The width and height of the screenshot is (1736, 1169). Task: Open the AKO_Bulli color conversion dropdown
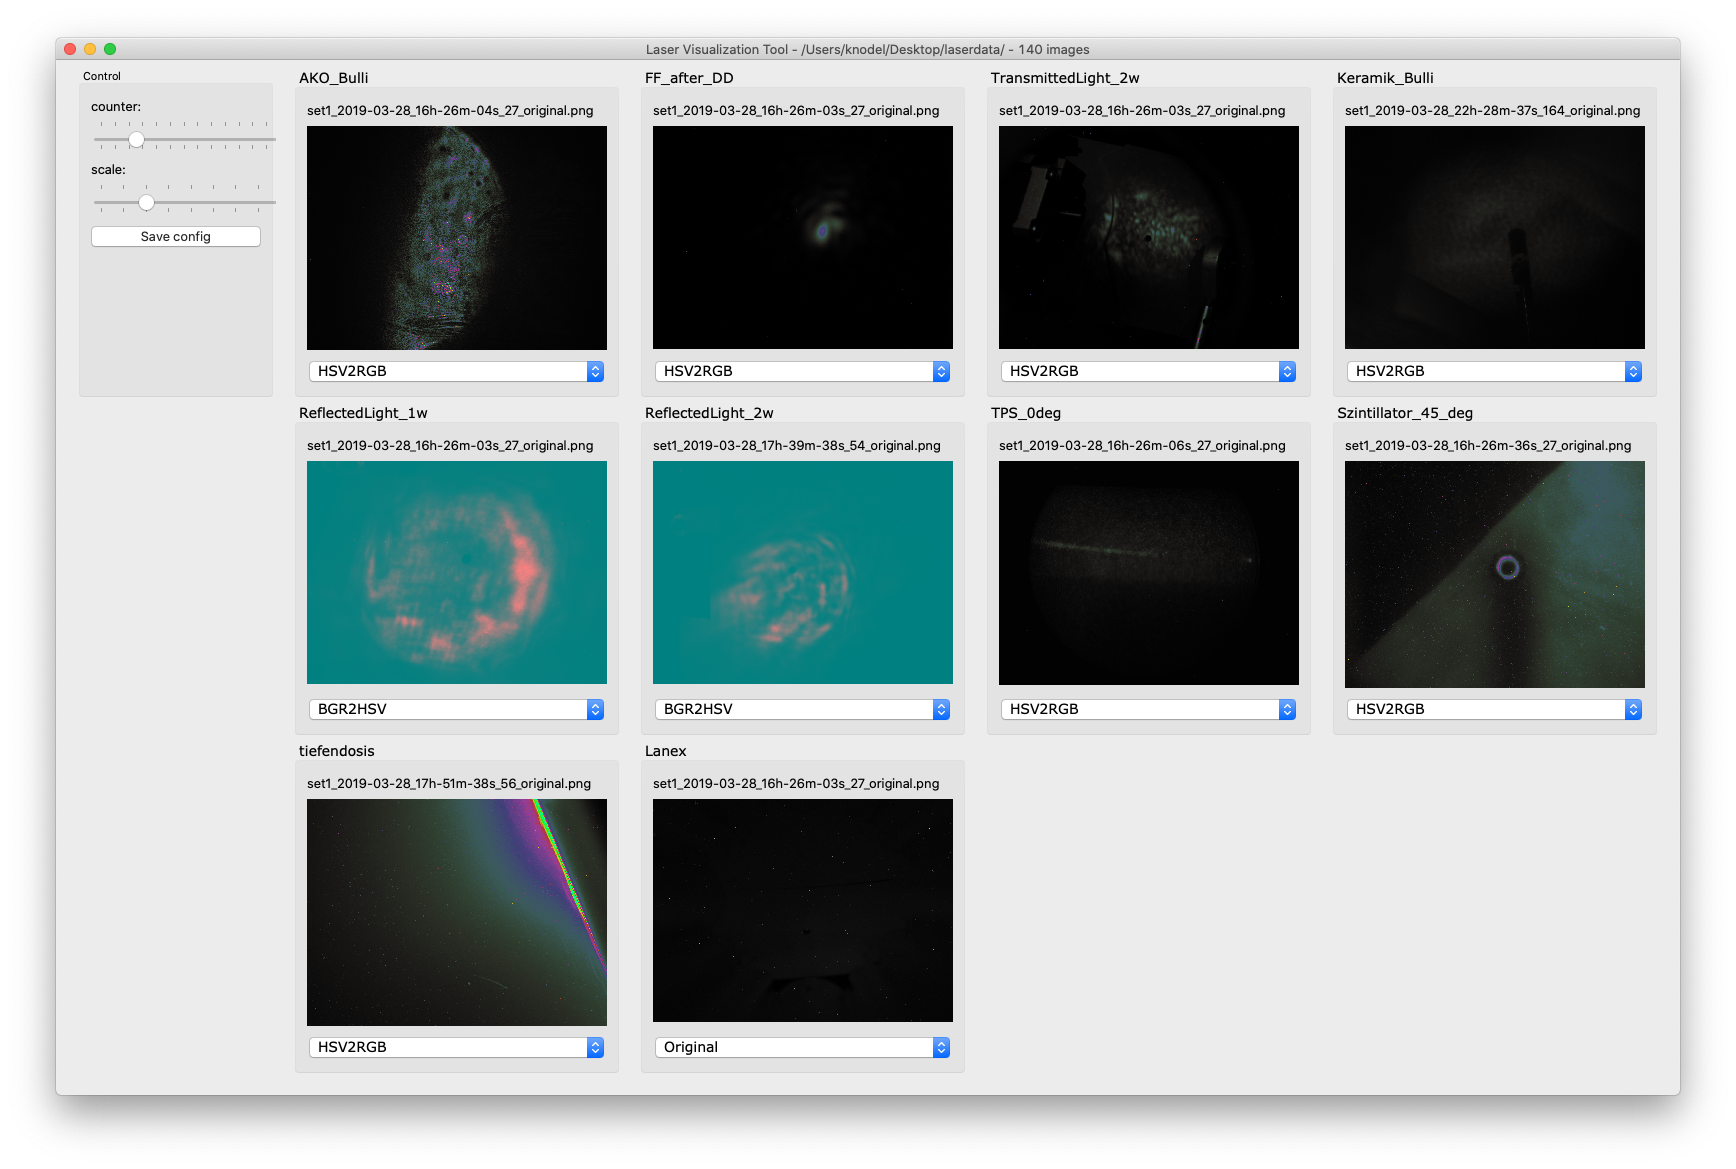(456, 371)
